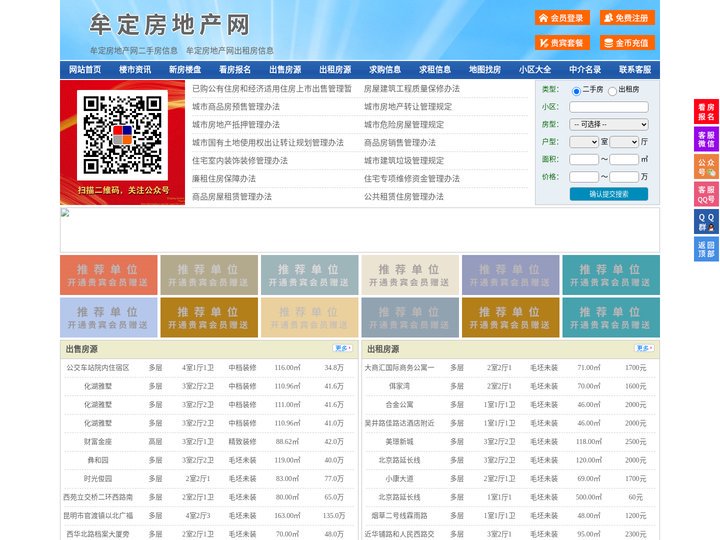The width and height of the screenshot is (720, 540).
Task: Open 城市商品房预售管理办法 link
Action: pos(236,107)
